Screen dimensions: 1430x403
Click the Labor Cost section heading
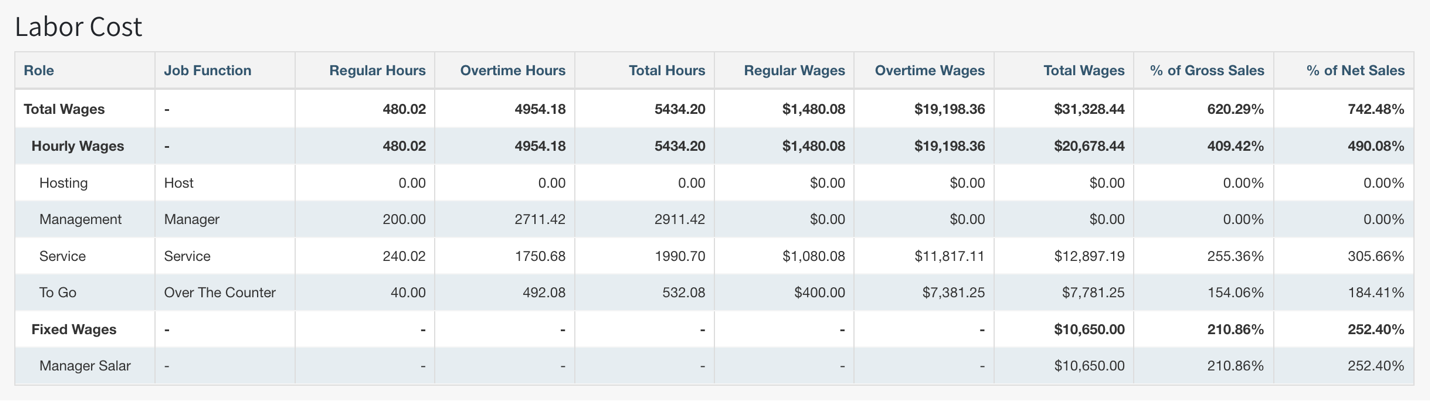coord(79,27)
